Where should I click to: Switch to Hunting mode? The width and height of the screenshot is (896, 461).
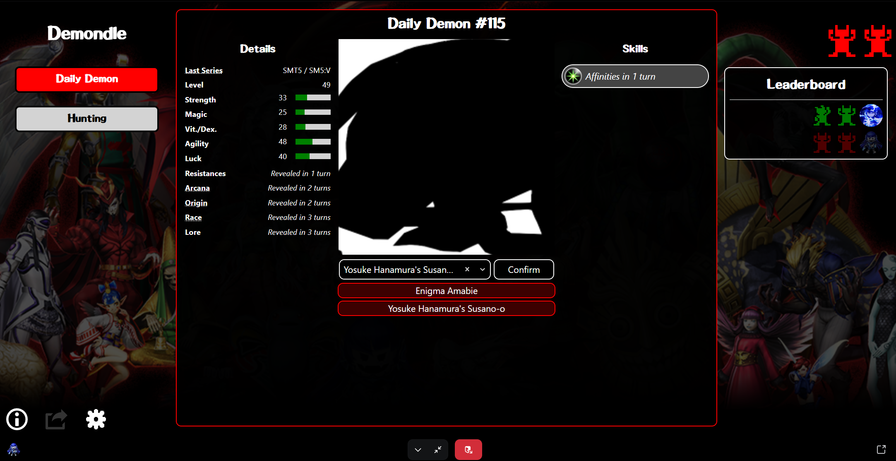[x=86, y=118]
